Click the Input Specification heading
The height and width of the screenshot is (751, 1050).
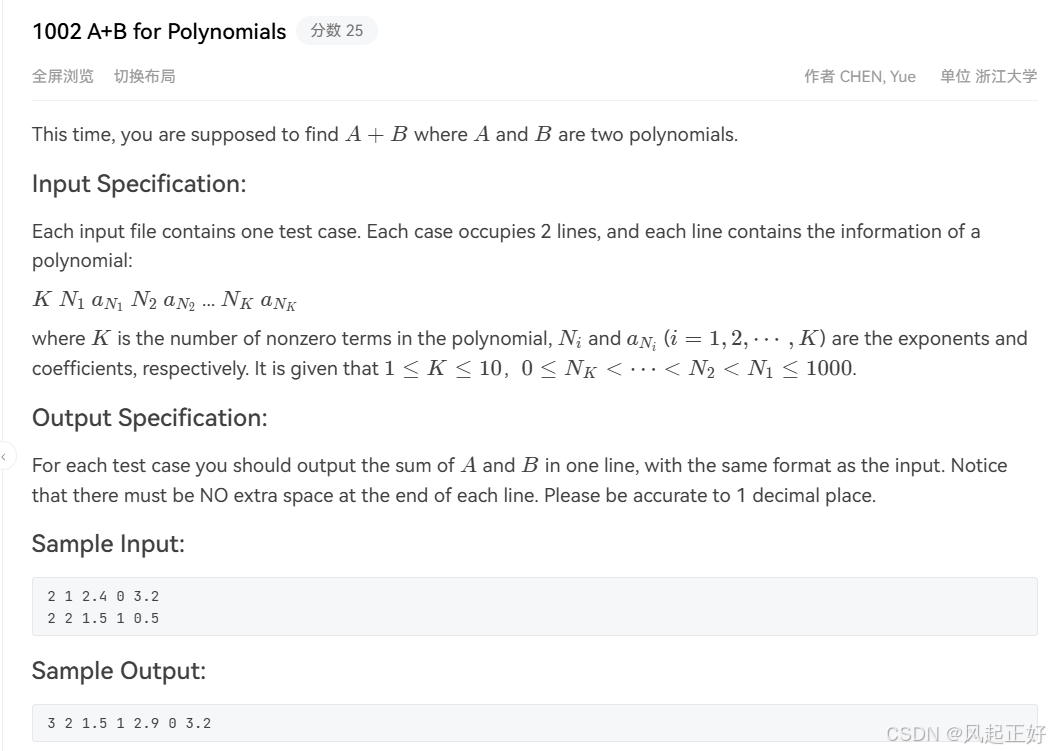point(139,184)
